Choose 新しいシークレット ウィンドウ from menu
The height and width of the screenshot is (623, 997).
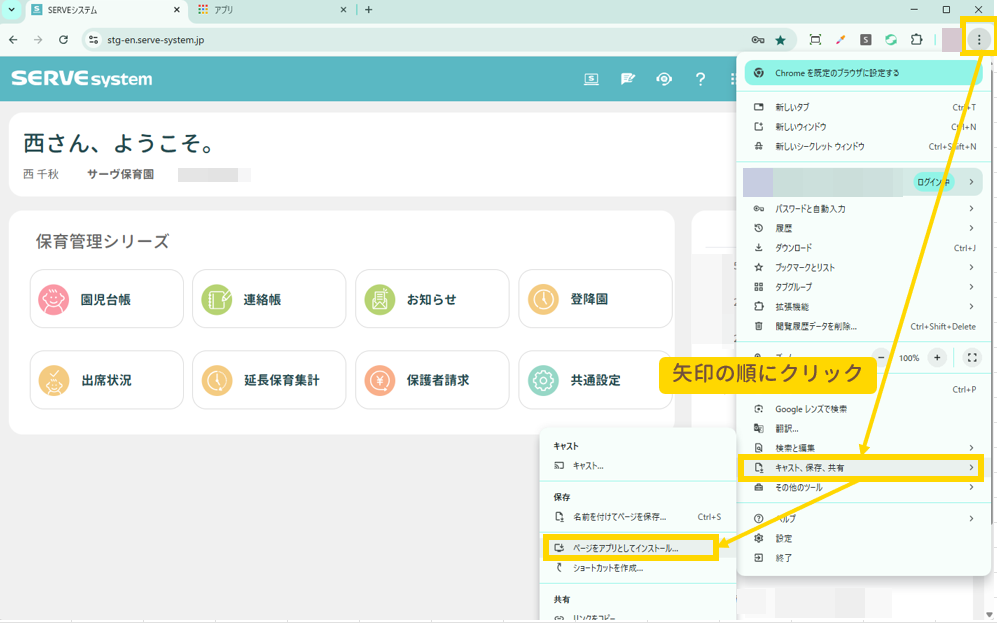point(820,146)
